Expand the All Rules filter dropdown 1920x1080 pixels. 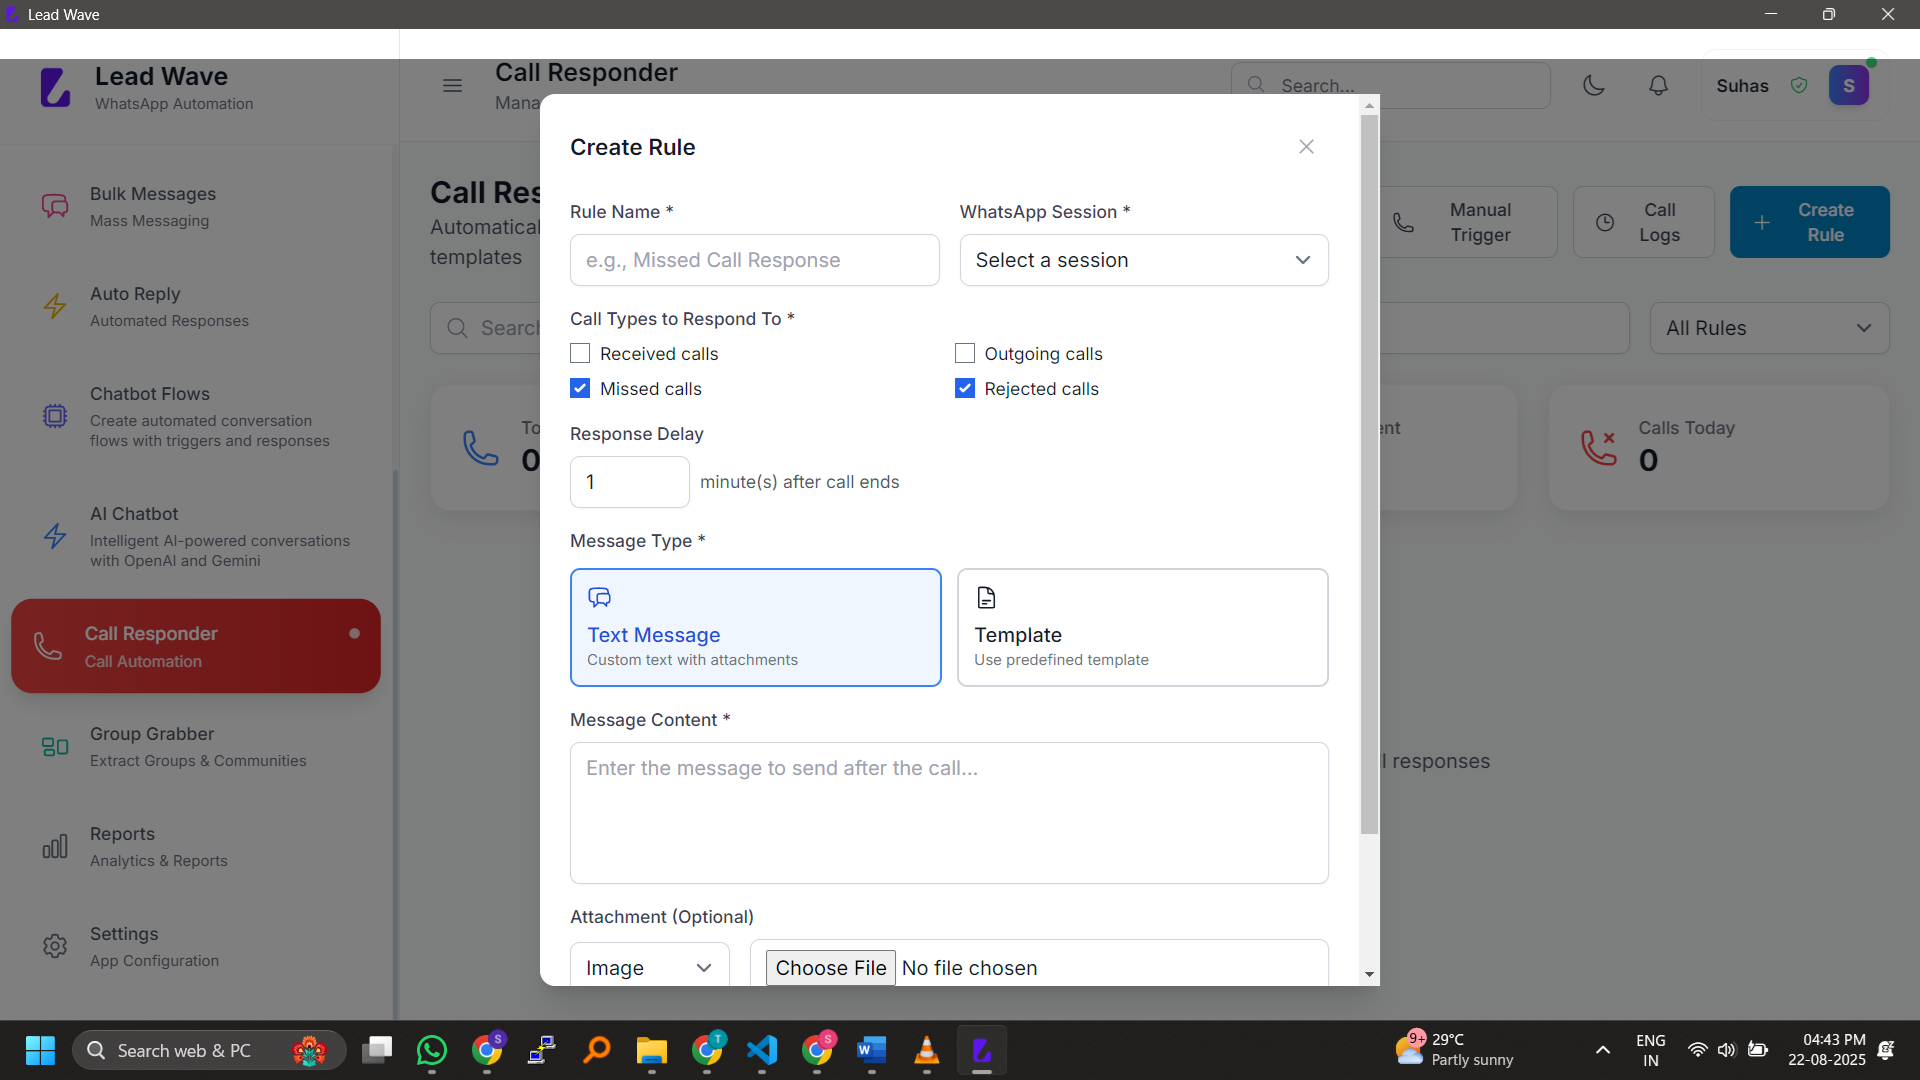coord(1768,328)
